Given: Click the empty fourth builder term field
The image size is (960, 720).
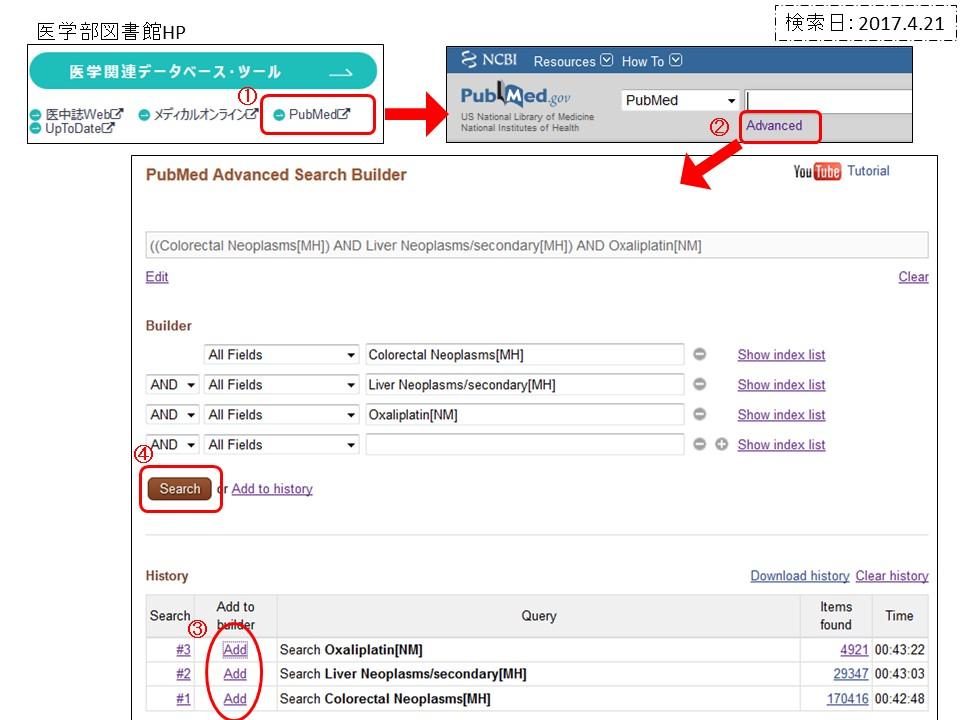Looking at the screenshot, I should click(525, 444).
